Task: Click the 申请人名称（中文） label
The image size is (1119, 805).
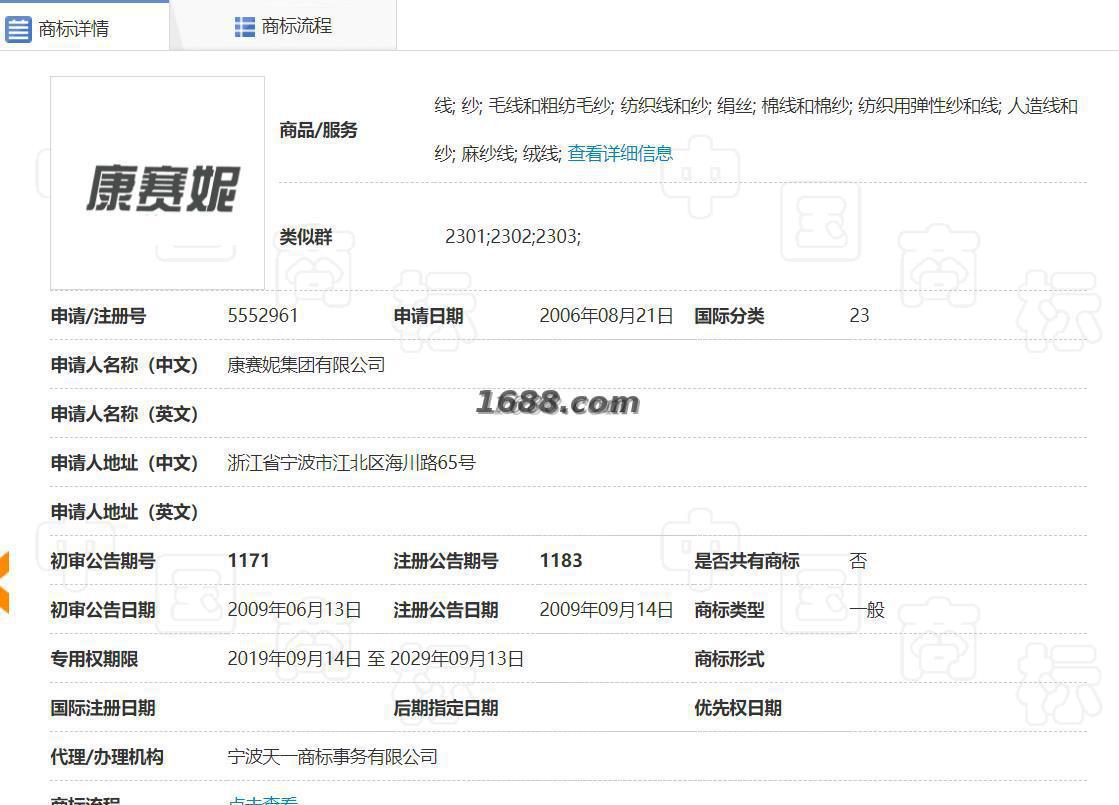Action: (x=124, y=365)
